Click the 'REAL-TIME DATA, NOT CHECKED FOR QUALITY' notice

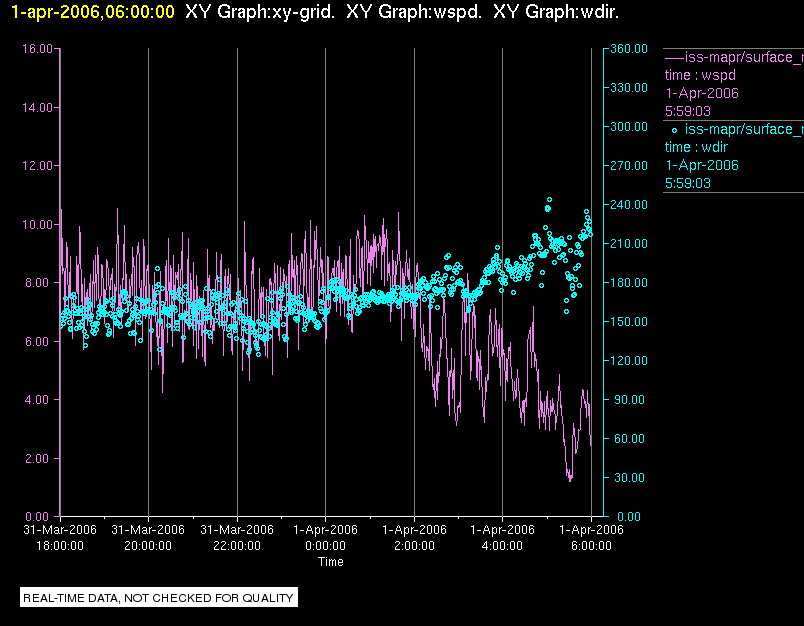(158, 598)
